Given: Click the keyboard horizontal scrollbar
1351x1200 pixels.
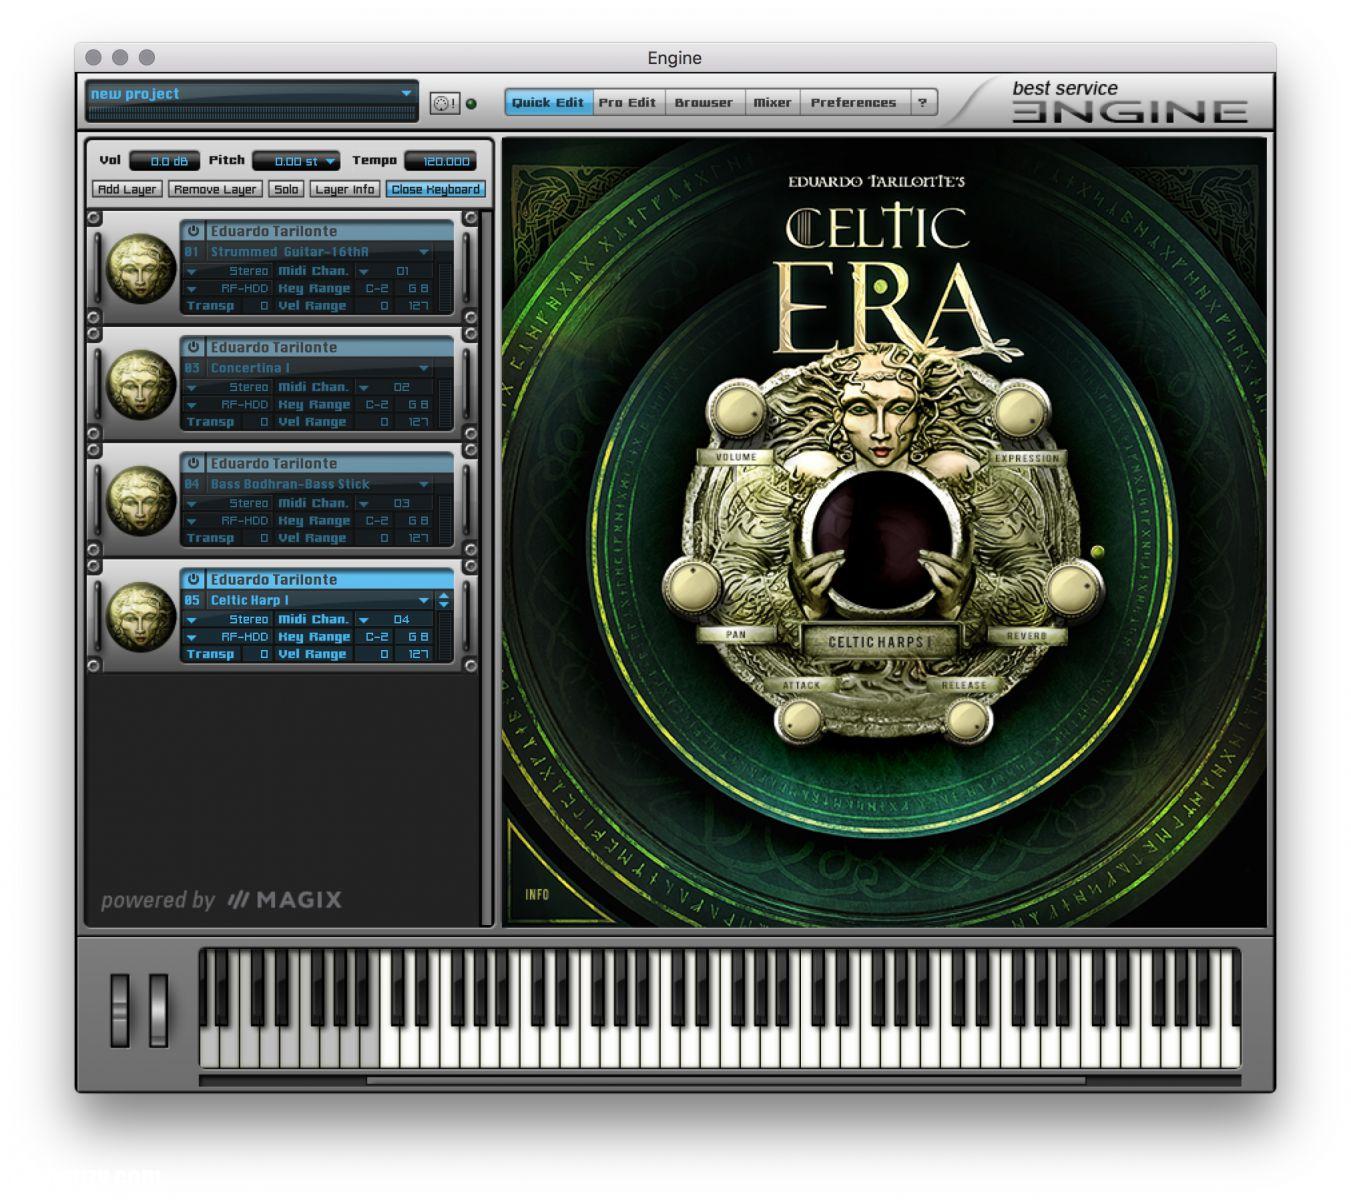Looking at the screenshot, I should 725,1080.
